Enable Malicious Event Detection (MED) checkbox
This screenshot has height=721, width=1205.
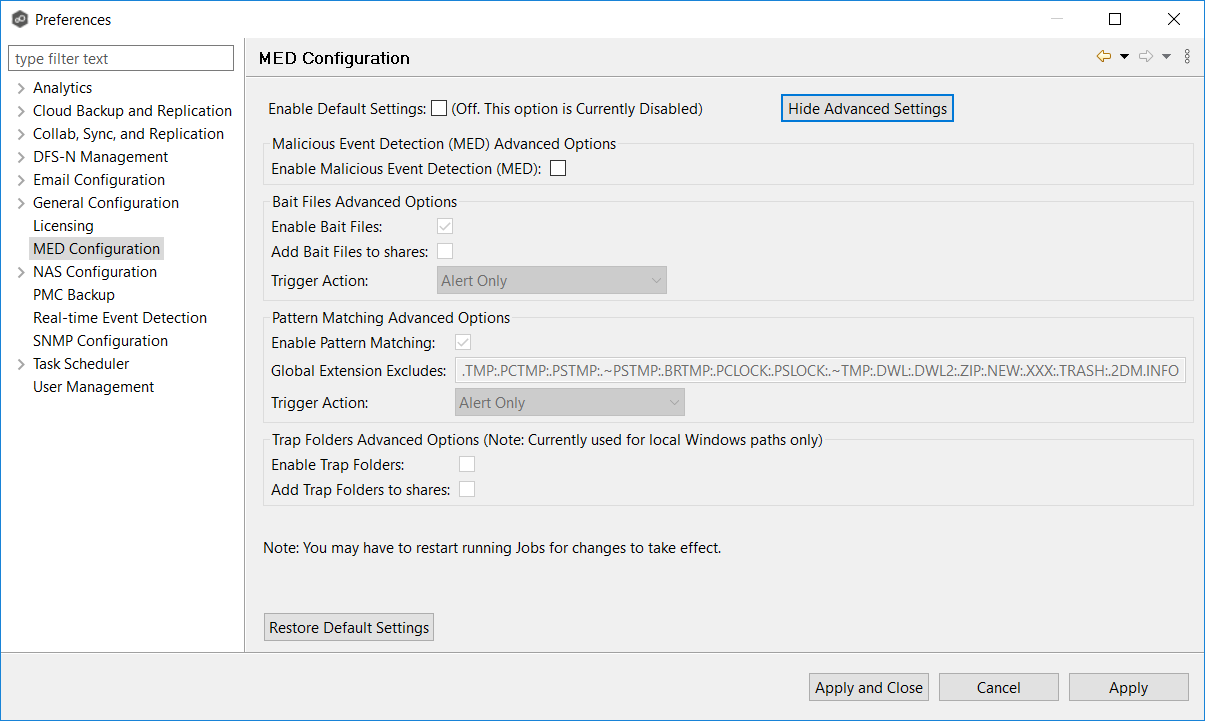pos(558,169)
